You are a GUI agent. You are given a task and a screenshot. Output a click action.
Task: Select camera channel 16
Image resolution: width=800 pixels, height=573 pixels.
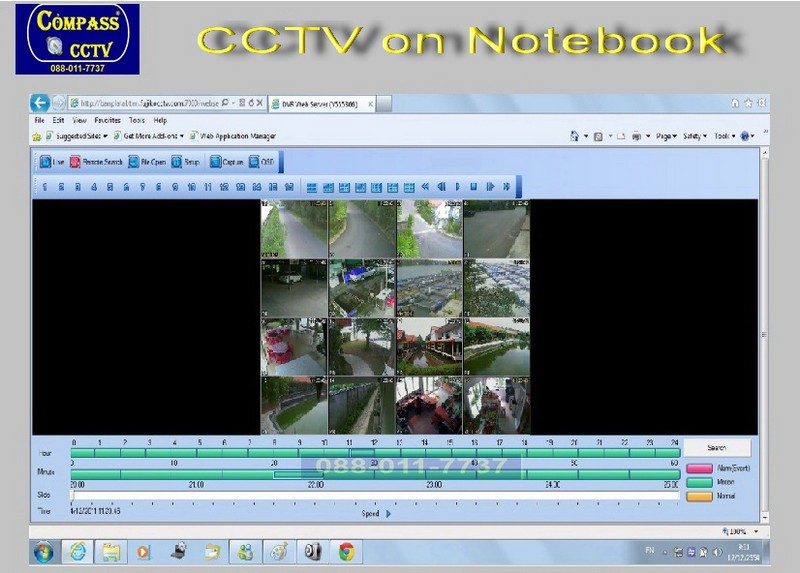click(289, 187)
